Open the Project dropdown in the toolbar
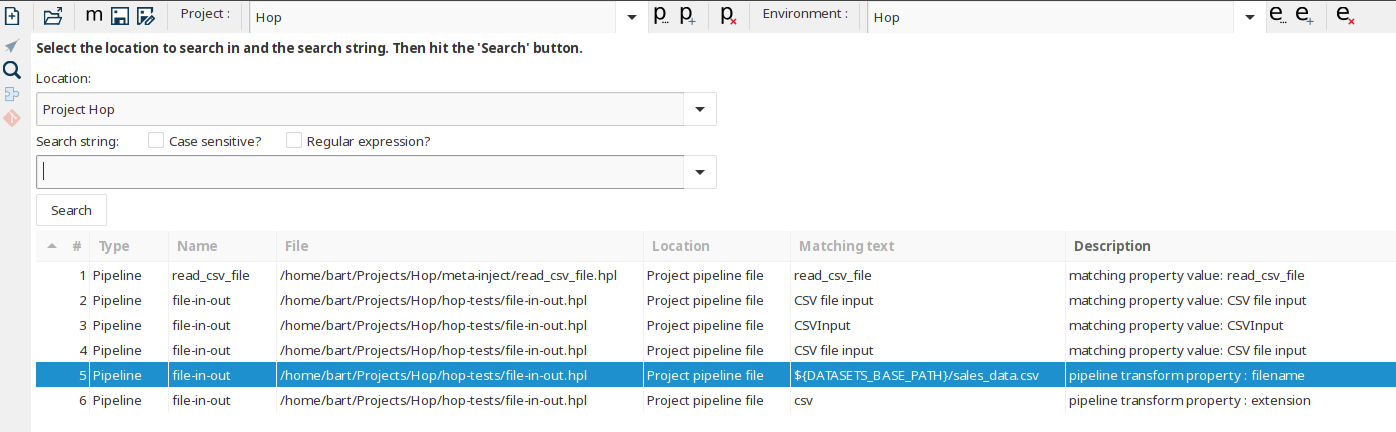Image resolution: width=1396 pixels, height=432 pixels. point(631,17)
